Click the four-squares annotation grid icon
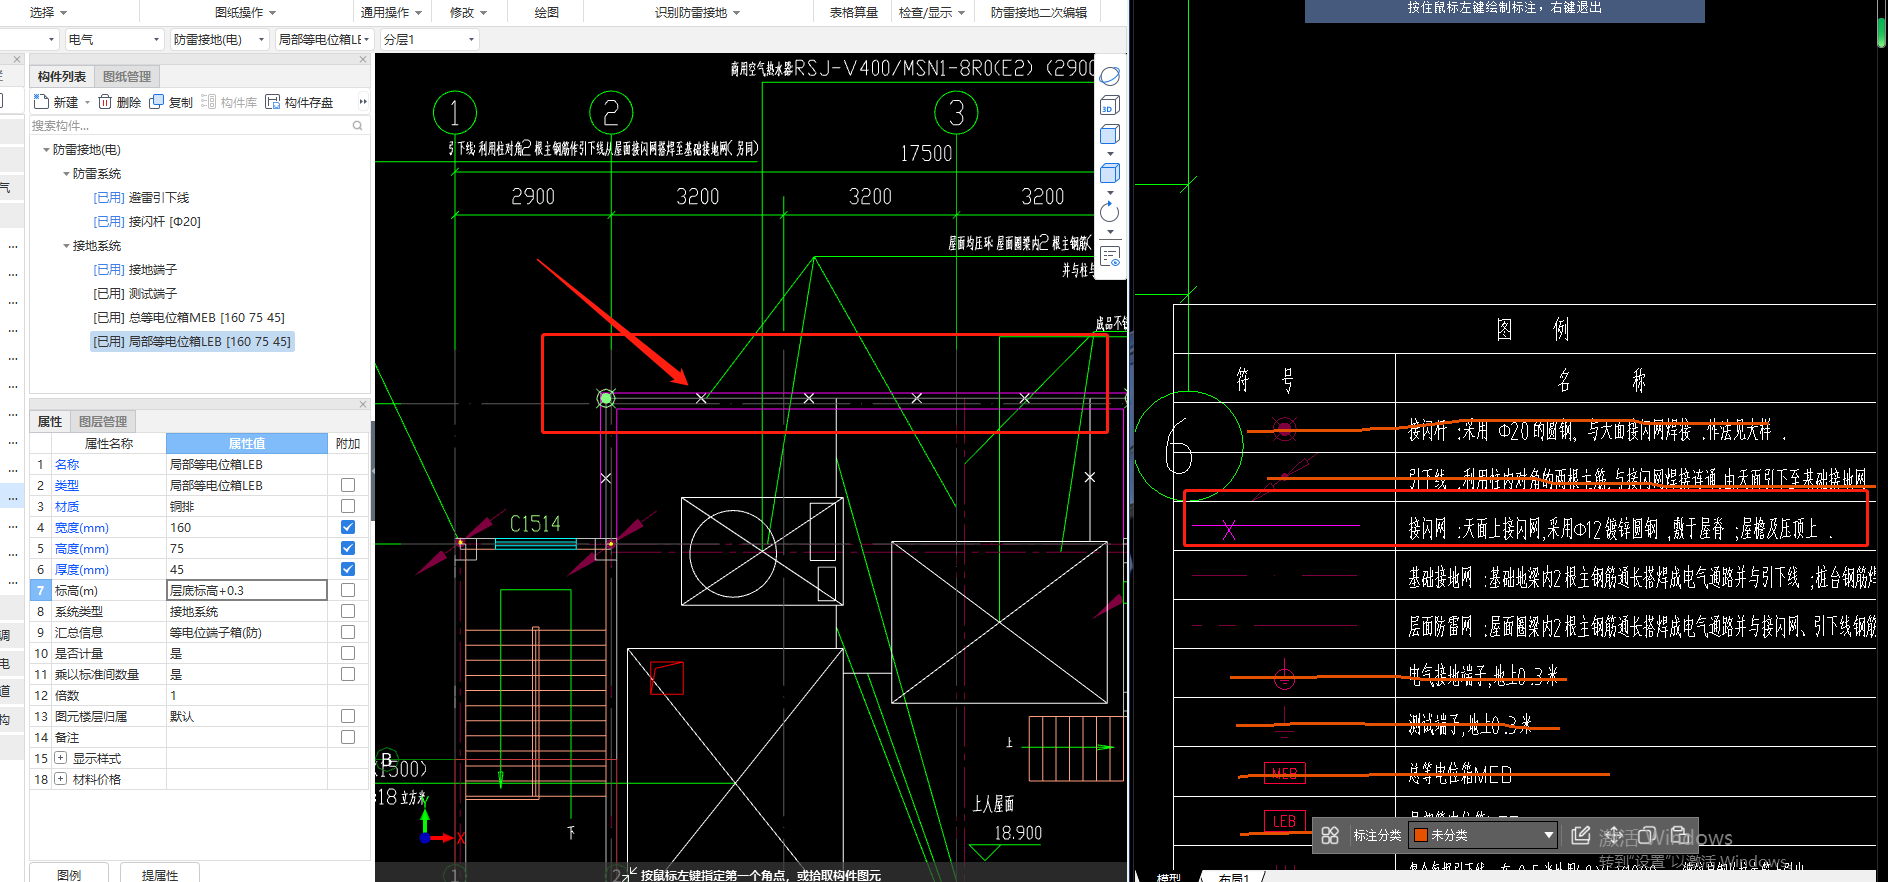 click(1330, 835)
